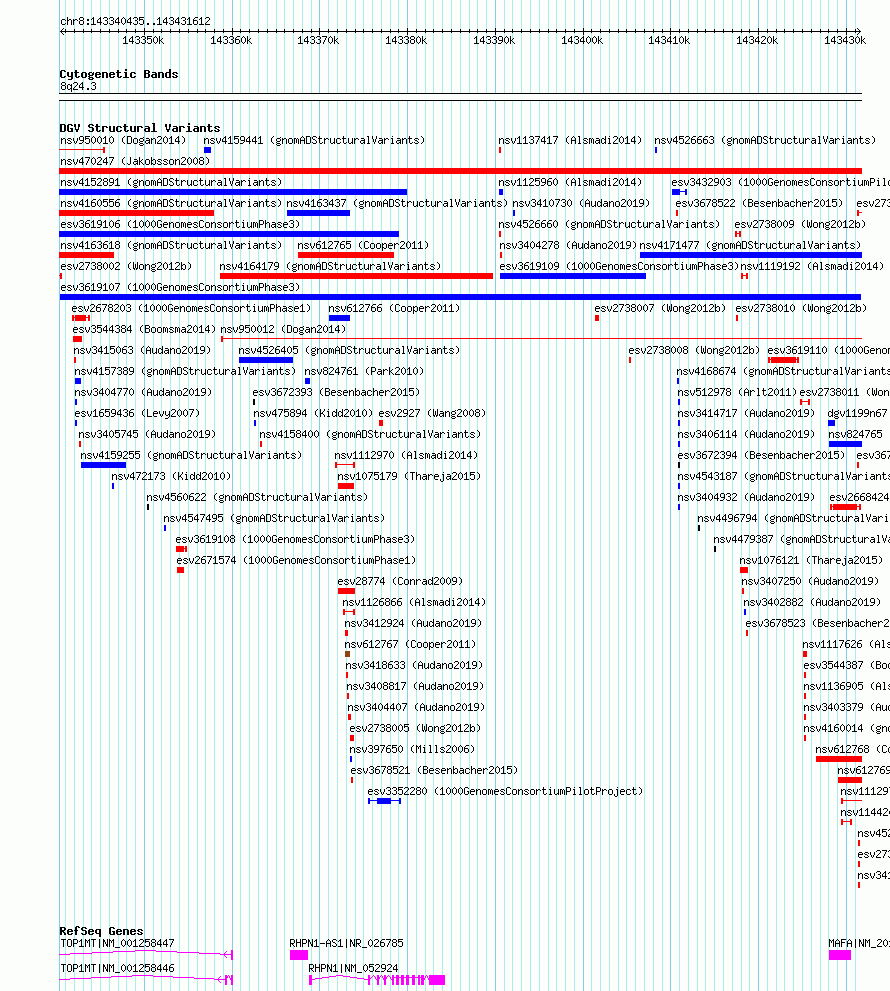Open variant nsv512978 (Arlt2011)
Screen dimensions: 890x991
coord(737,392)
